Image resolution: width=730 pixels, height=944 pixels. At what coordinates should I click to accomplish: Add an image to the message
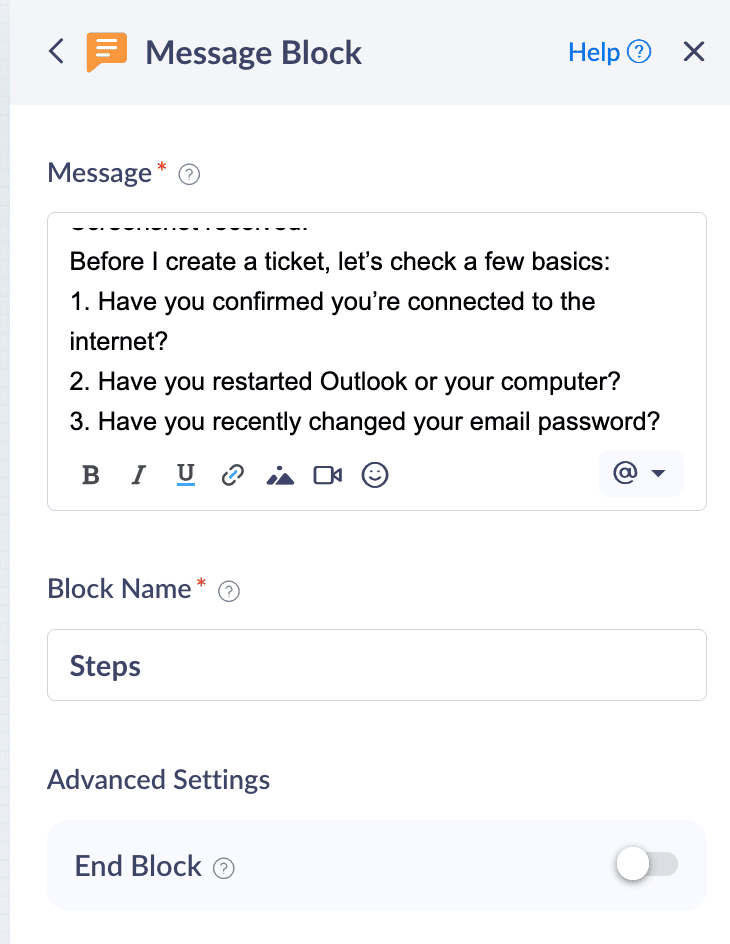point(280,475)
